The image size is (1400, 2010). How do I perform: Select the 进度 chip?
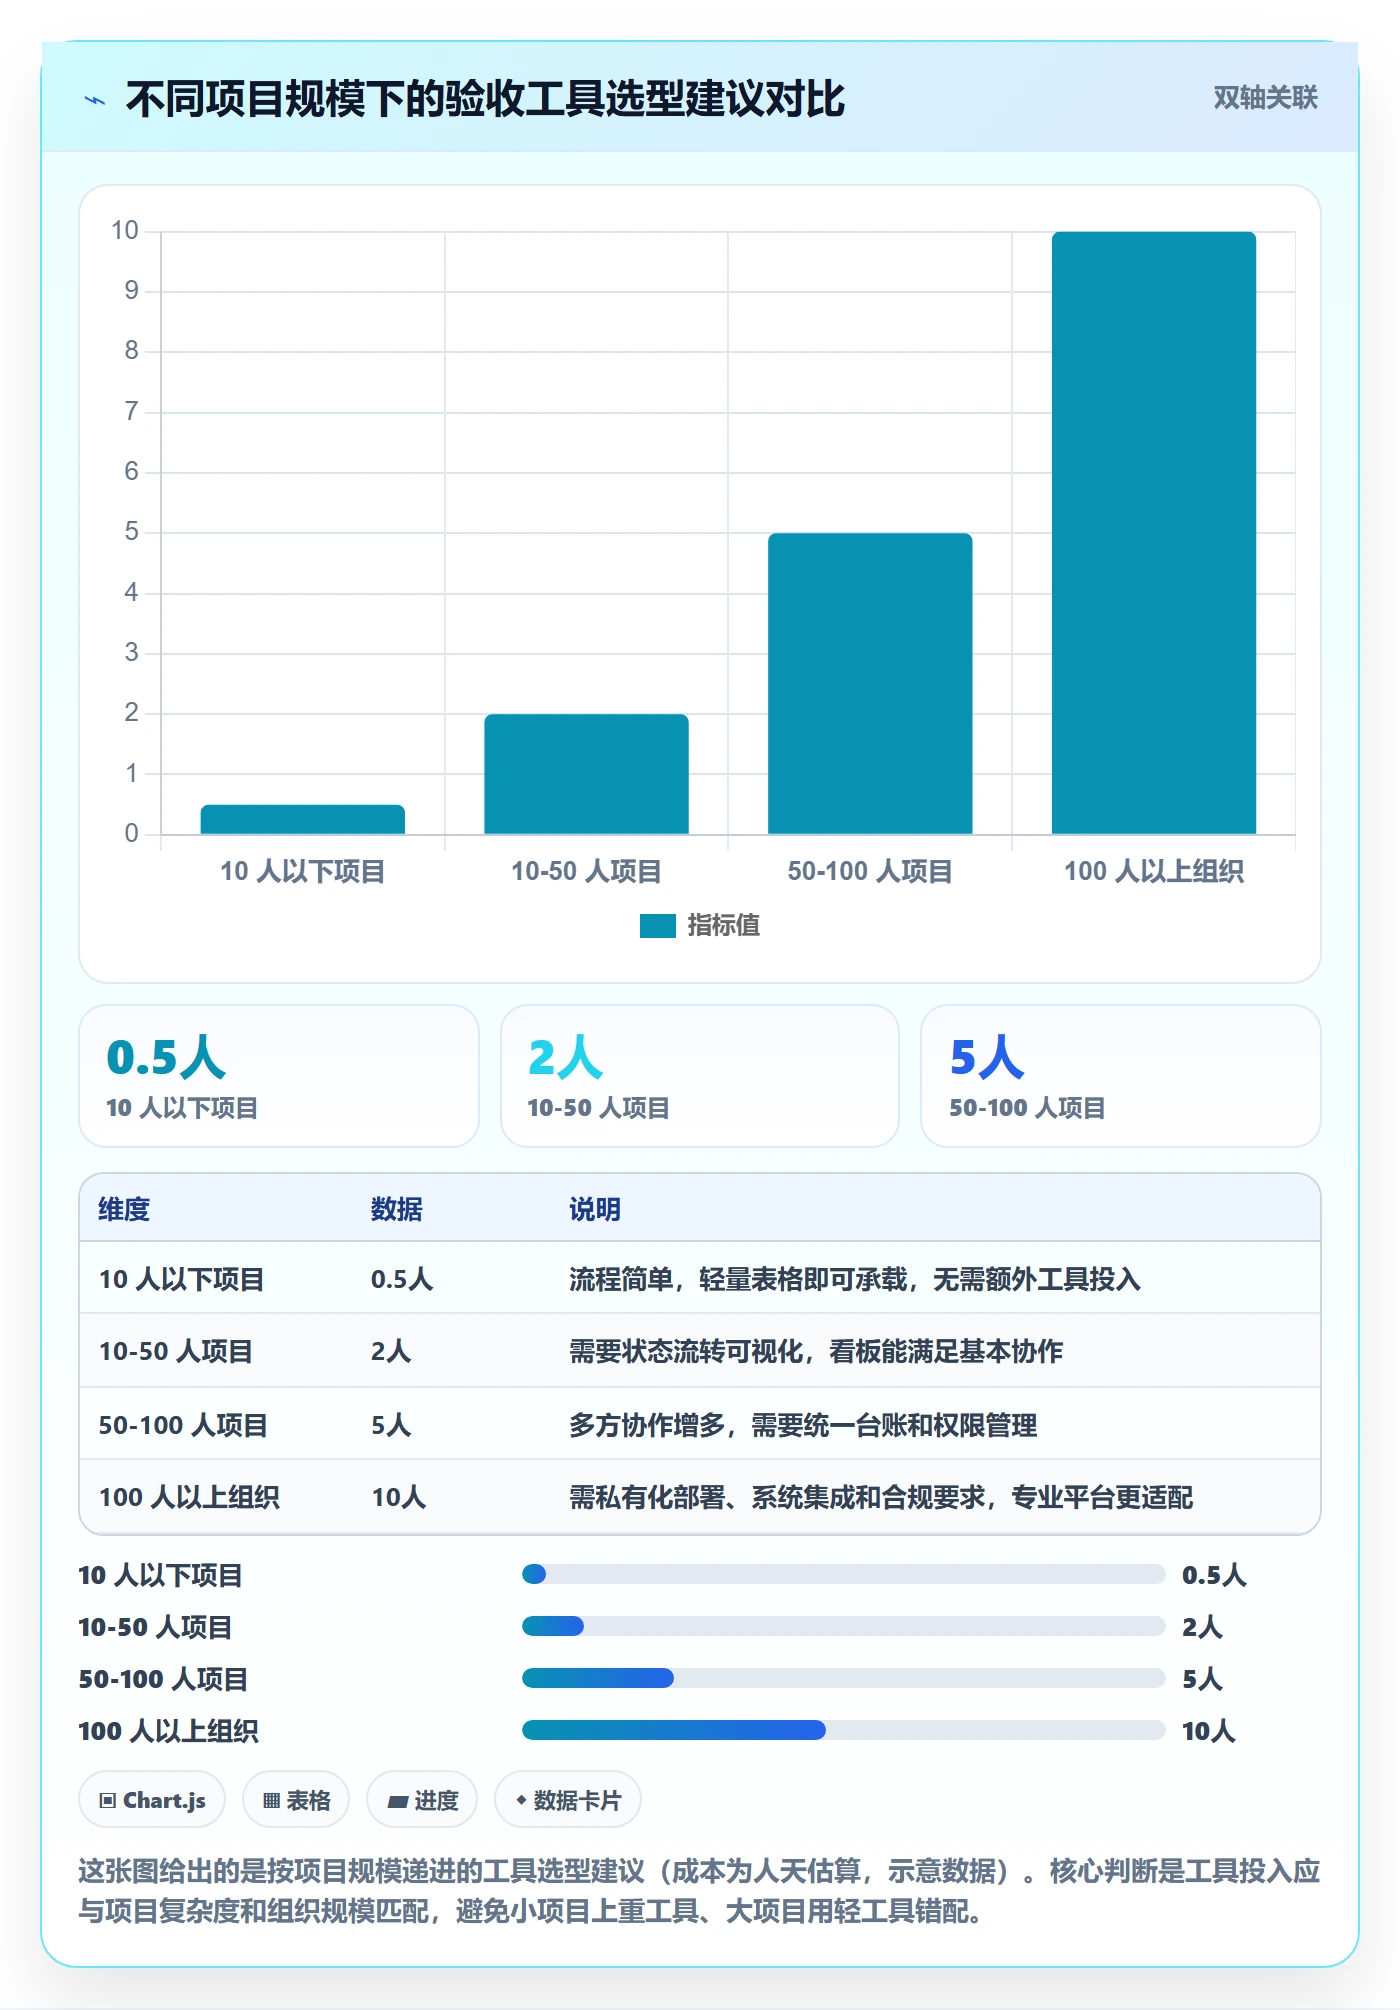pos(422,1800)
